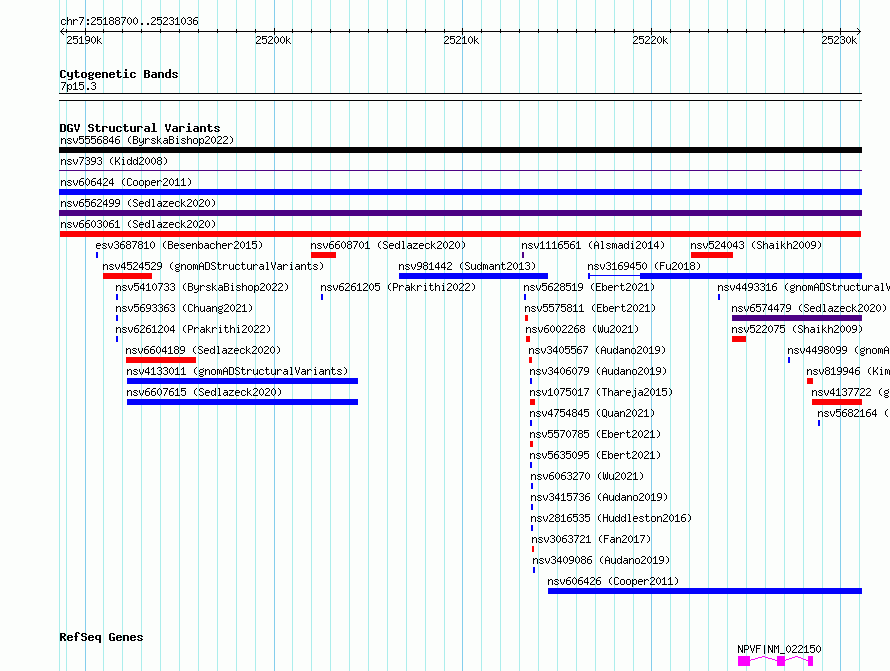
Task: Open nsv4754845 (Quan2021) variant
Action: [x=592, y=413]
